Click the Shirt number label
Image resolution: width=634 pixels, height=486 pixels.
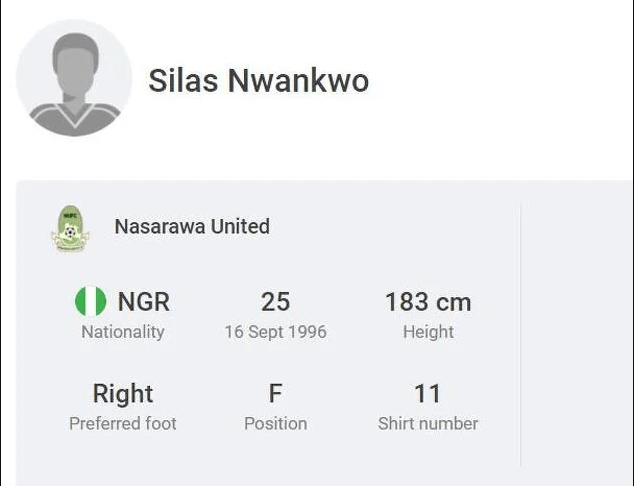[428, 424]
